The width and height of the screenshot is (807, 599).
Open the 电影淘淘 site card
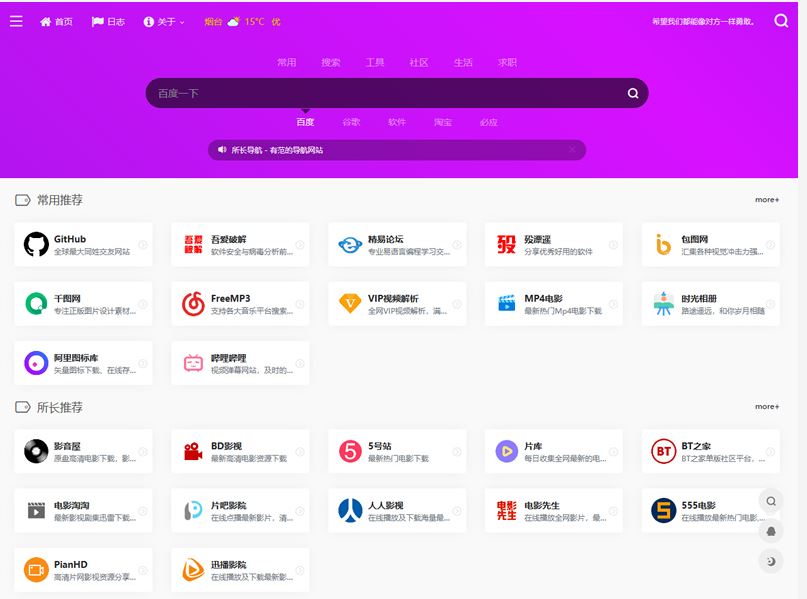coord(83,510)
